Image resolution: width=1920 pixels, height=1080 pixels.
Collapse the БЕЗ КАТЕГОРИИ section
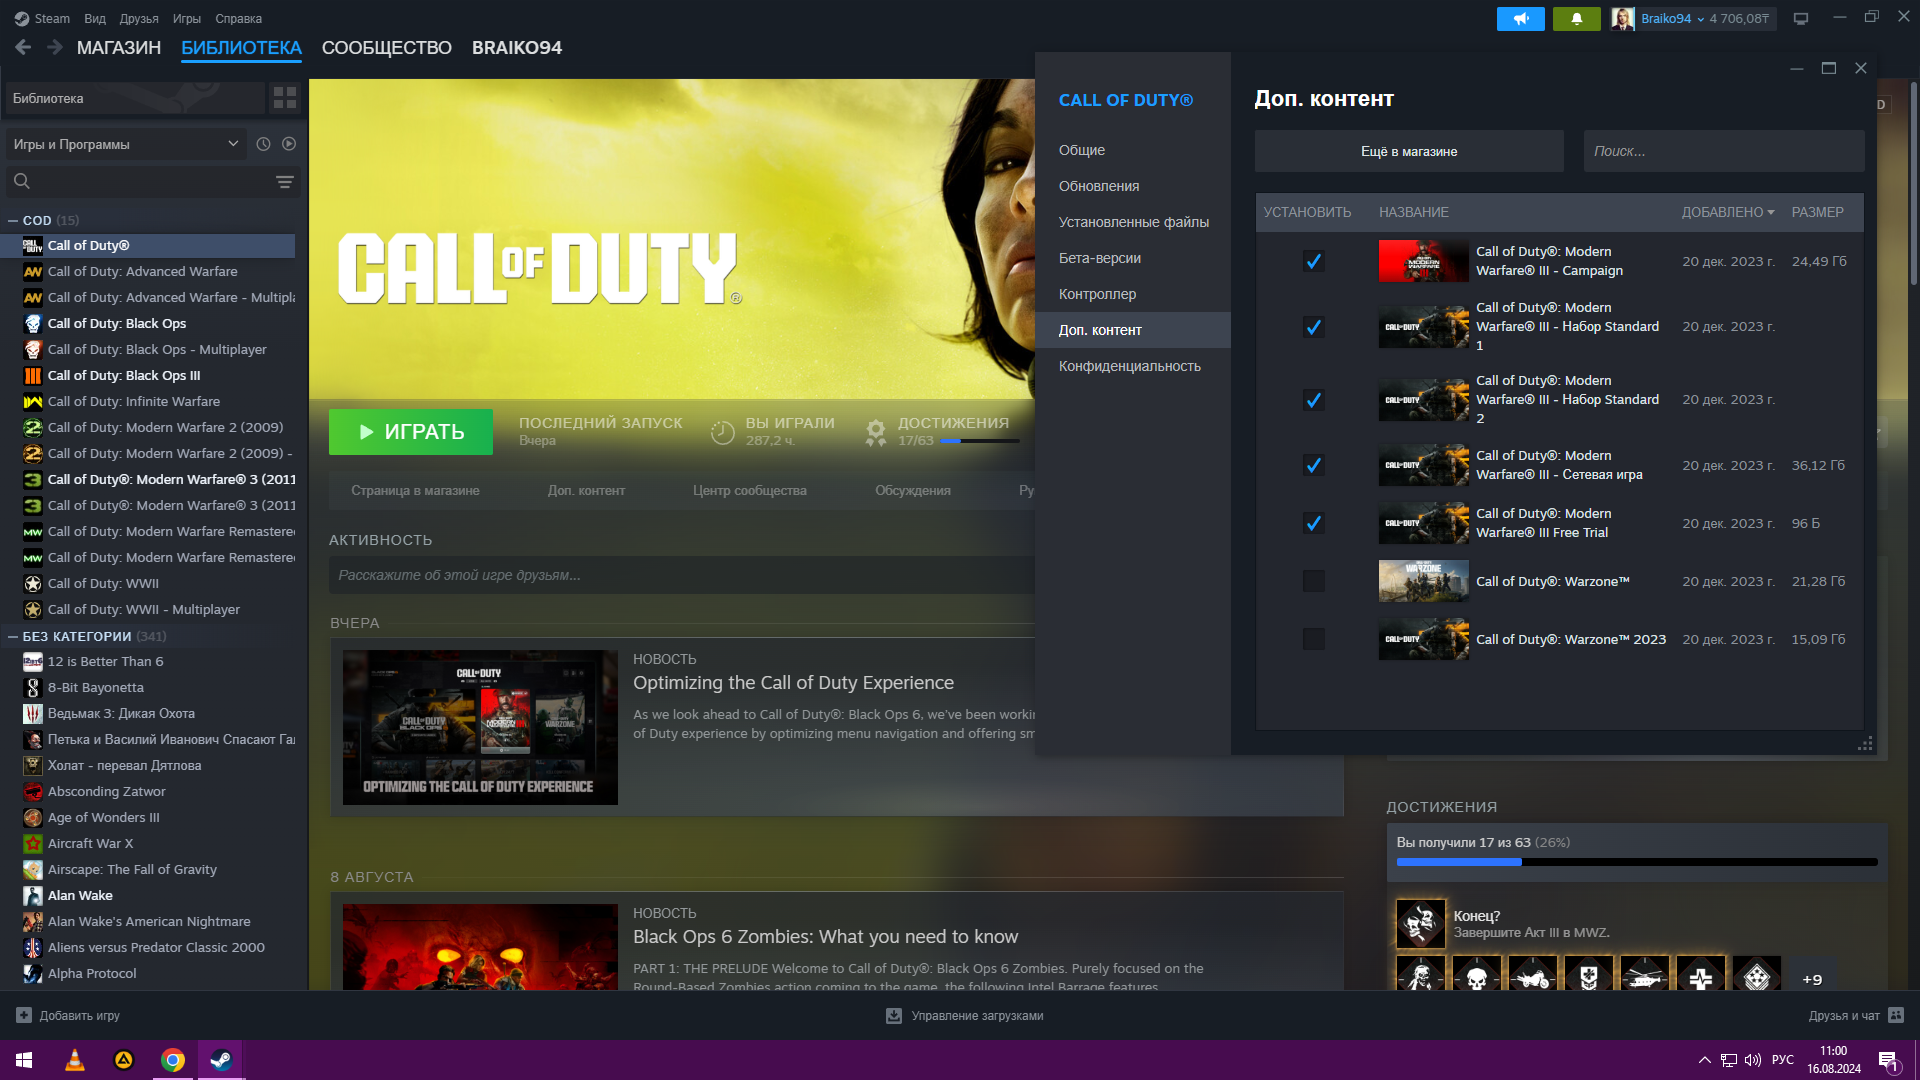[x=13, y=636]
